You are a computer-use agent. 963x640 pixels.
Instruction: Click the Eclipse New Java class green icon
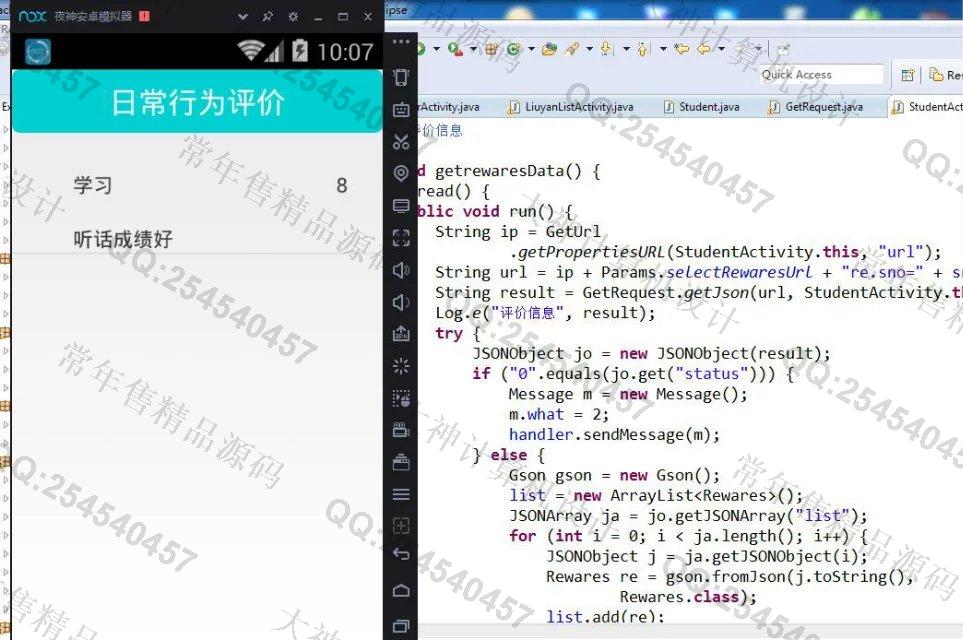coord(513,49)
